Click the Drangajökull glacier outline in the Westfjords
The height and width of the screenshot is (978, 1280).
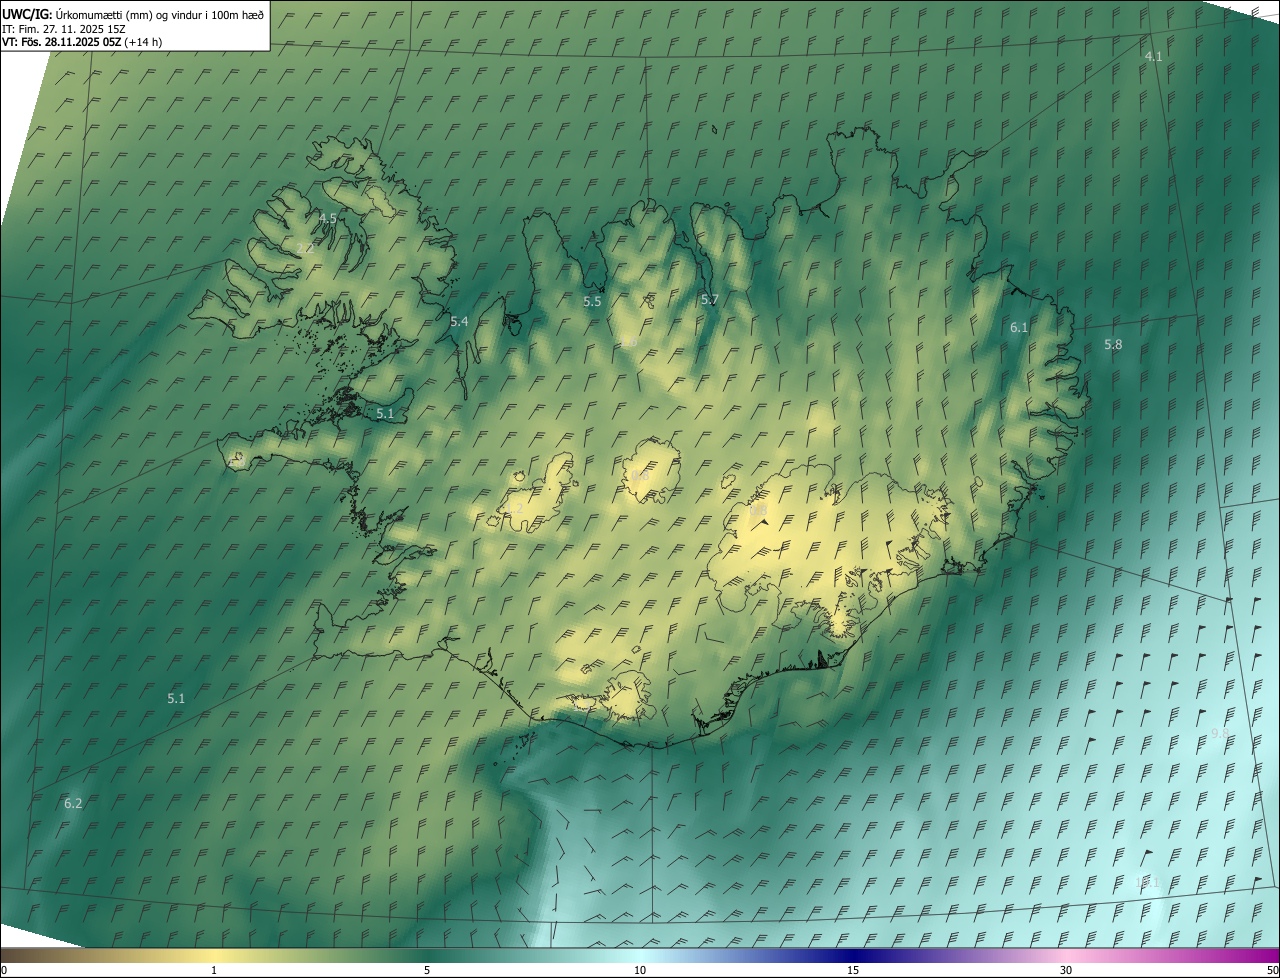point(380,199)
